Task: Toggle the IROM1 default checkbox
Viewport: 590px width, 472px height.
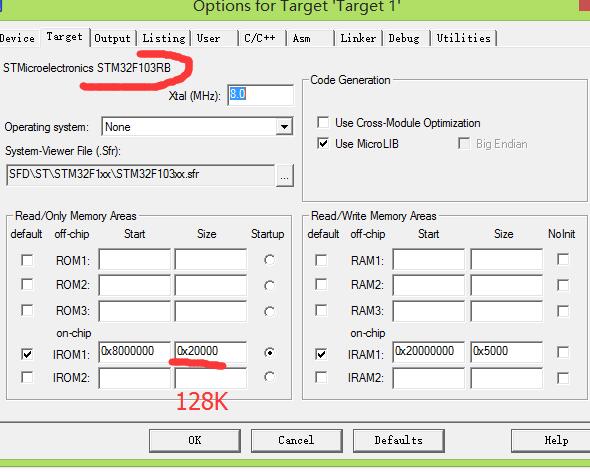Action: coord(27,354)
